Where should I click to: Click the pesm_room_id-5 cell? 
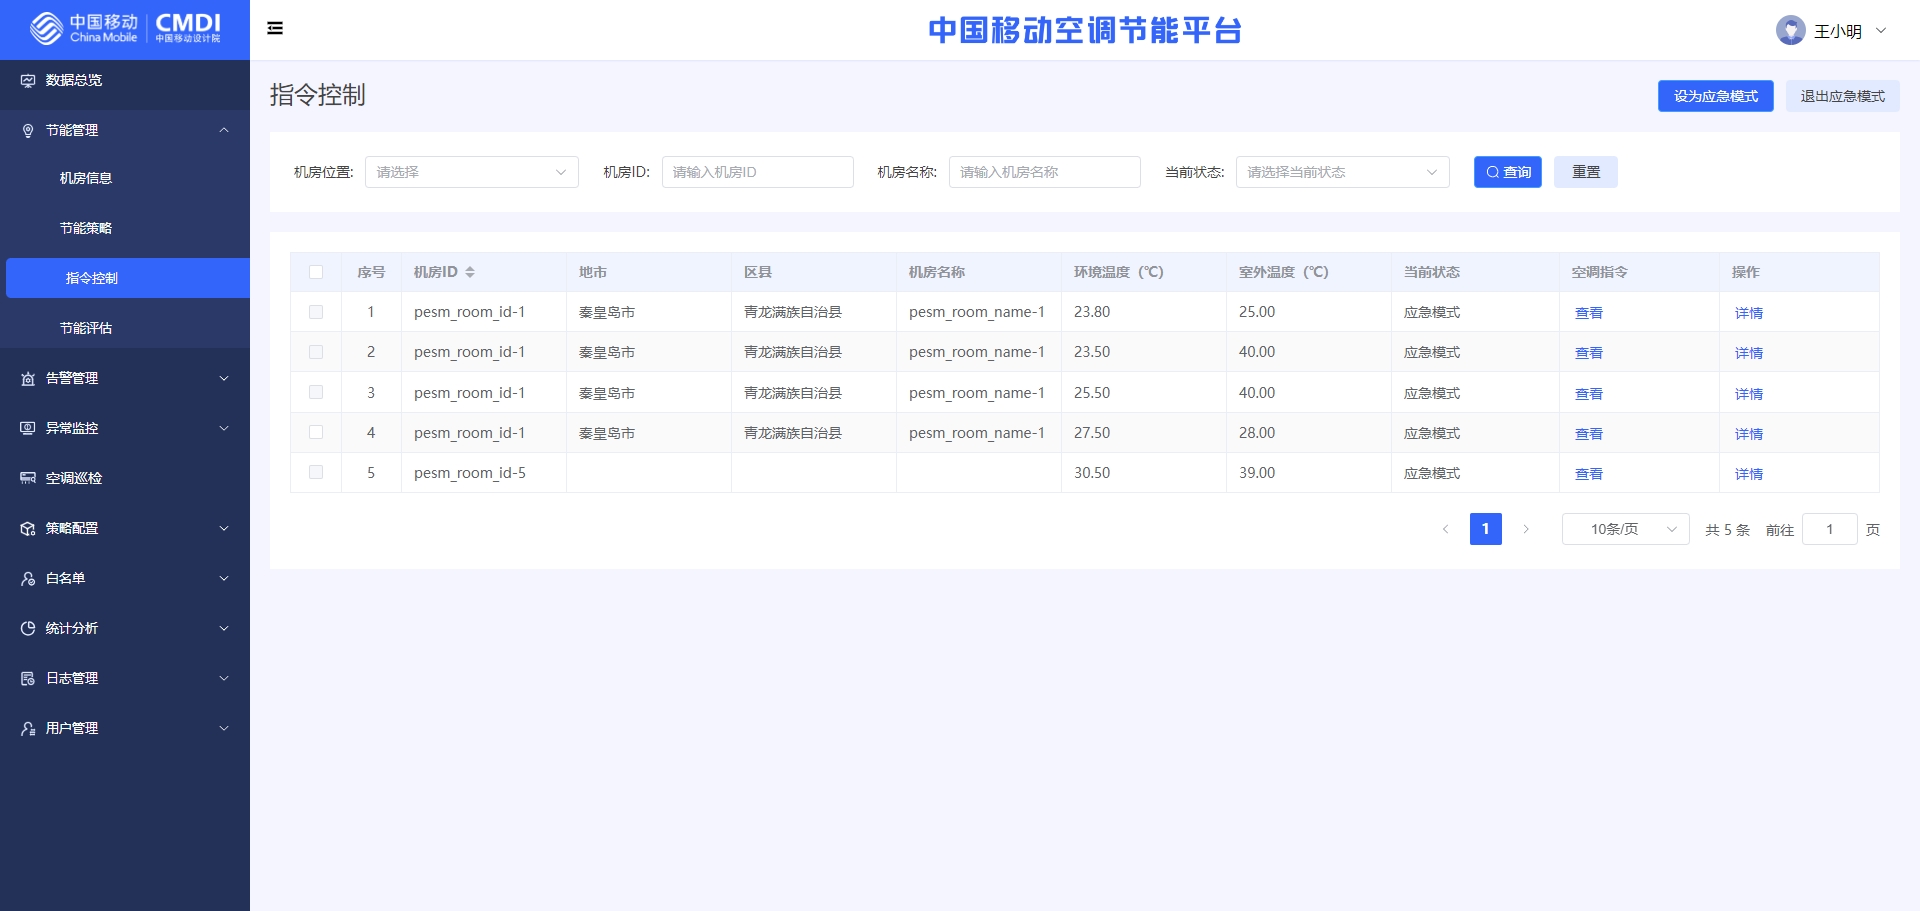click(x=484, y=472)
